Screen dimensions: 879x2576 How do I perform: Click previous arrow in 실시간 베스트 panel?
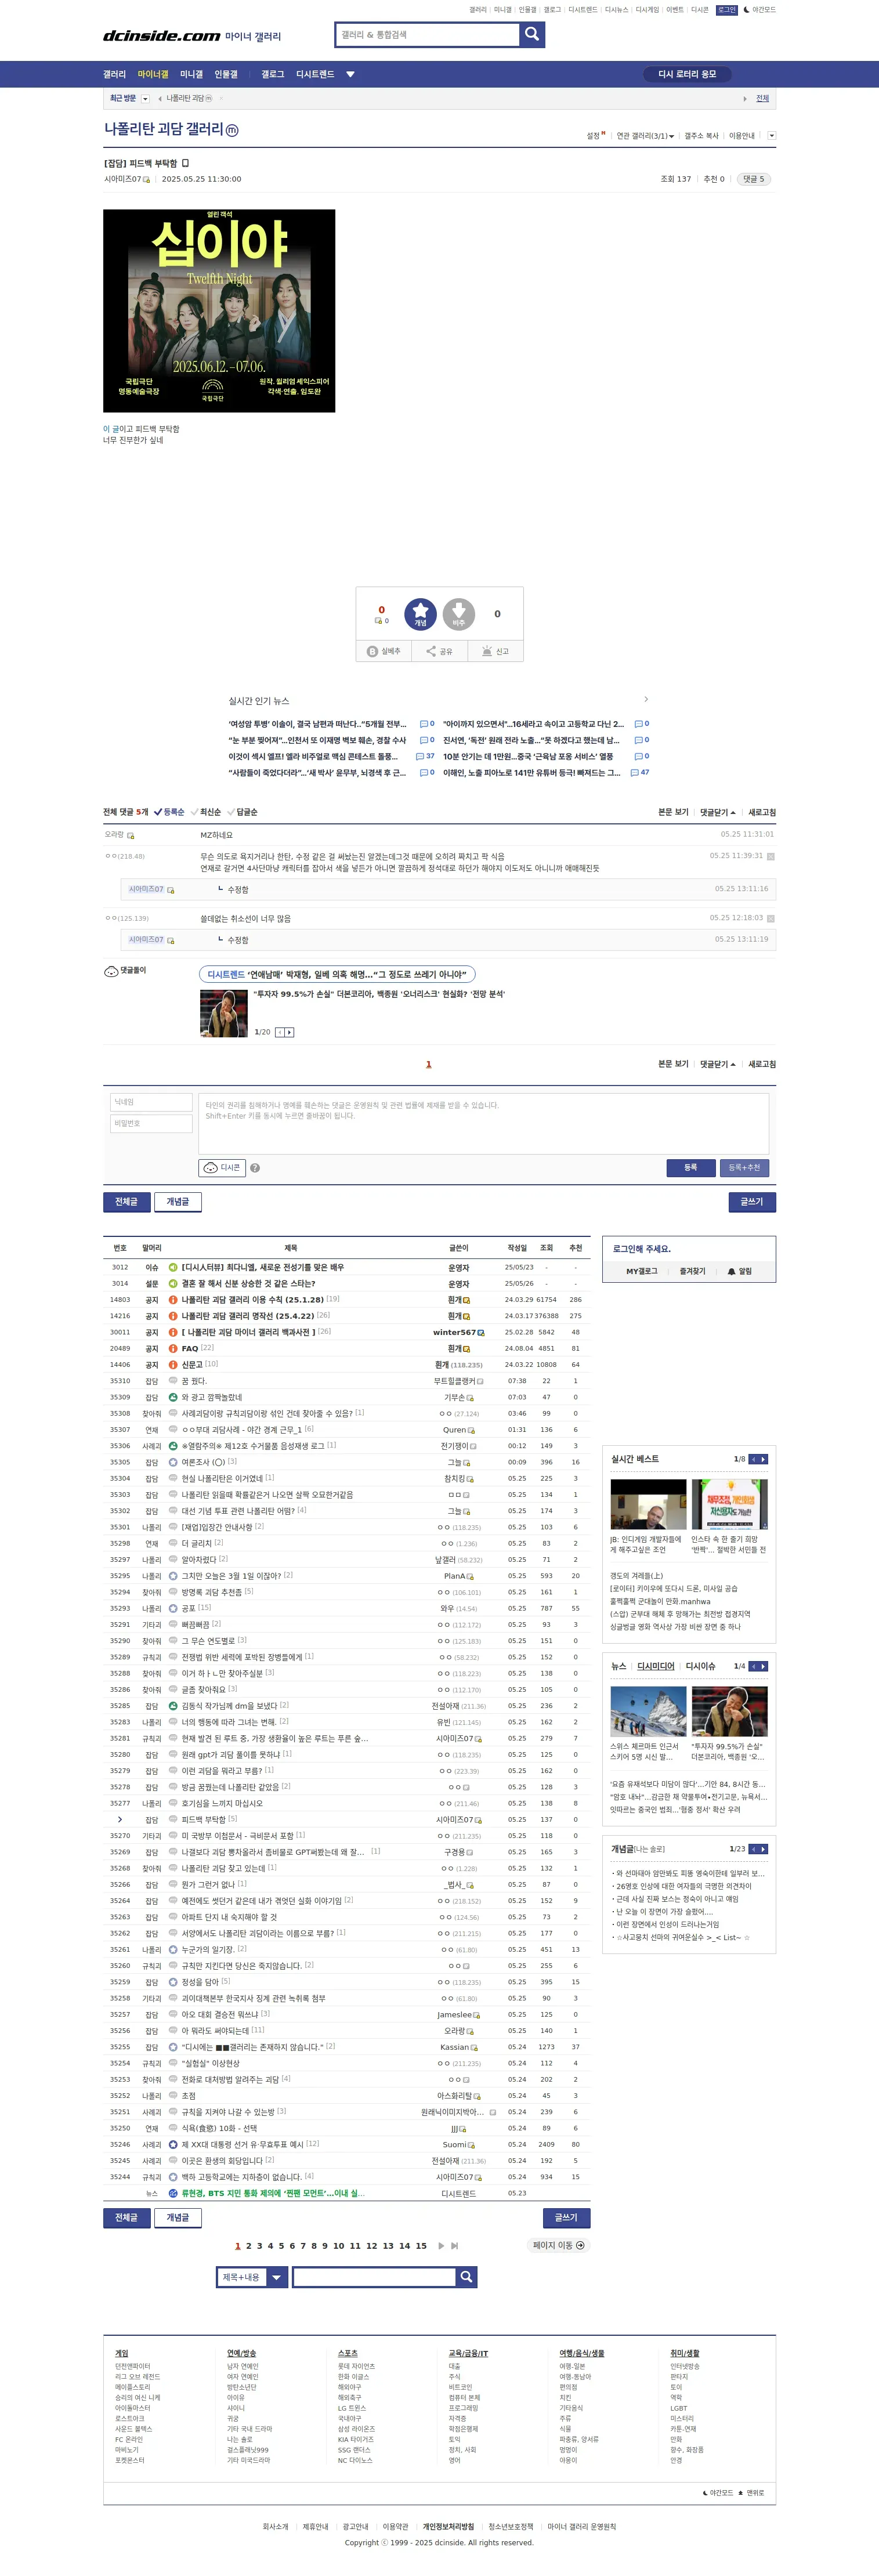pyautogui.click(x=754, y=1459)
